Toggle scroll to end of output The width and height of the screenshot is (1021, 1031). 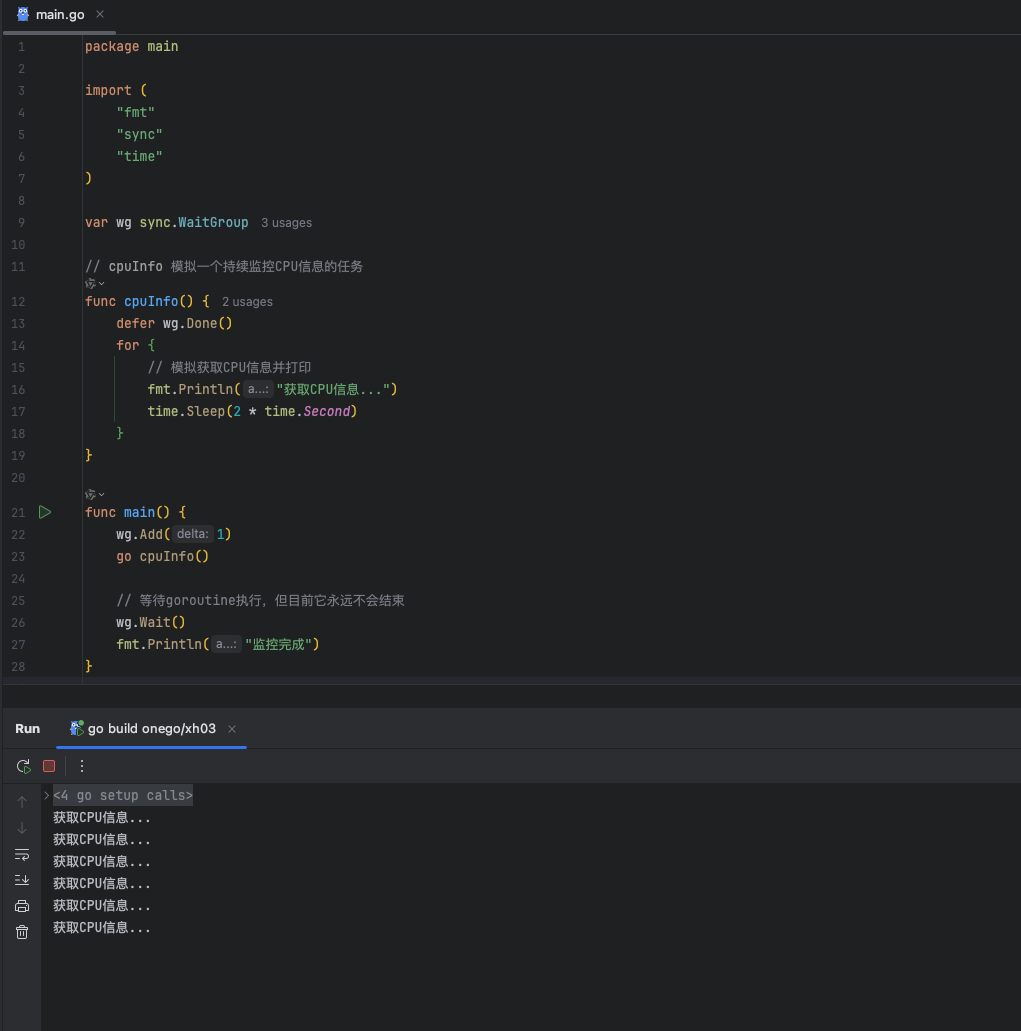(x=22, y=880)
